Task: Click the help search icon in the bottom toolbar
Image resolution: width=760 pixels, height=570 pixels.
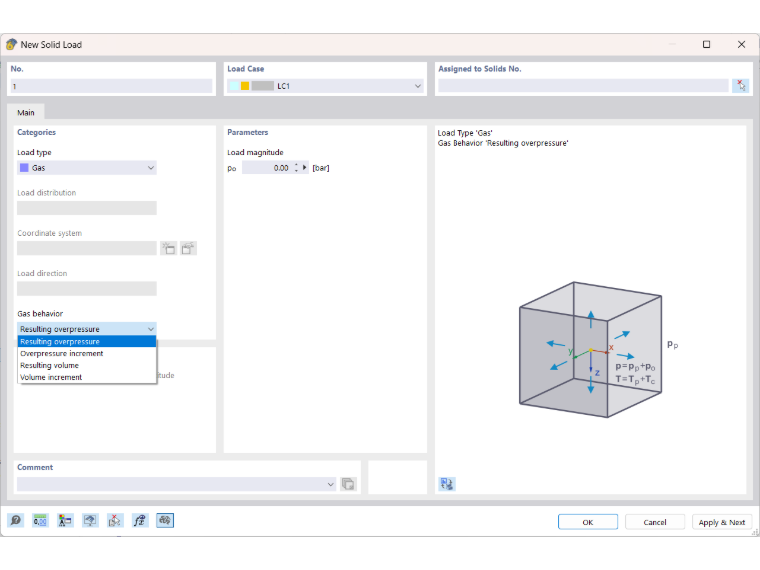Action: coord(16,521)
